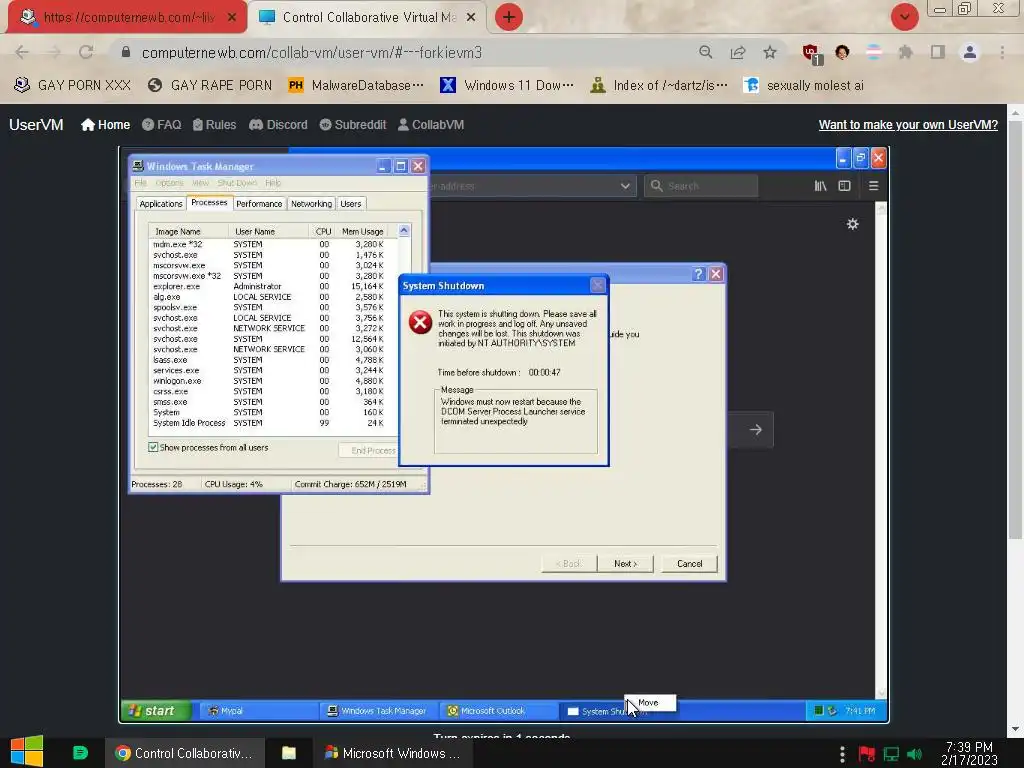Select the System Idle Process row
Viewport: 1024px width, 768px height.
(x=273, y=423)
